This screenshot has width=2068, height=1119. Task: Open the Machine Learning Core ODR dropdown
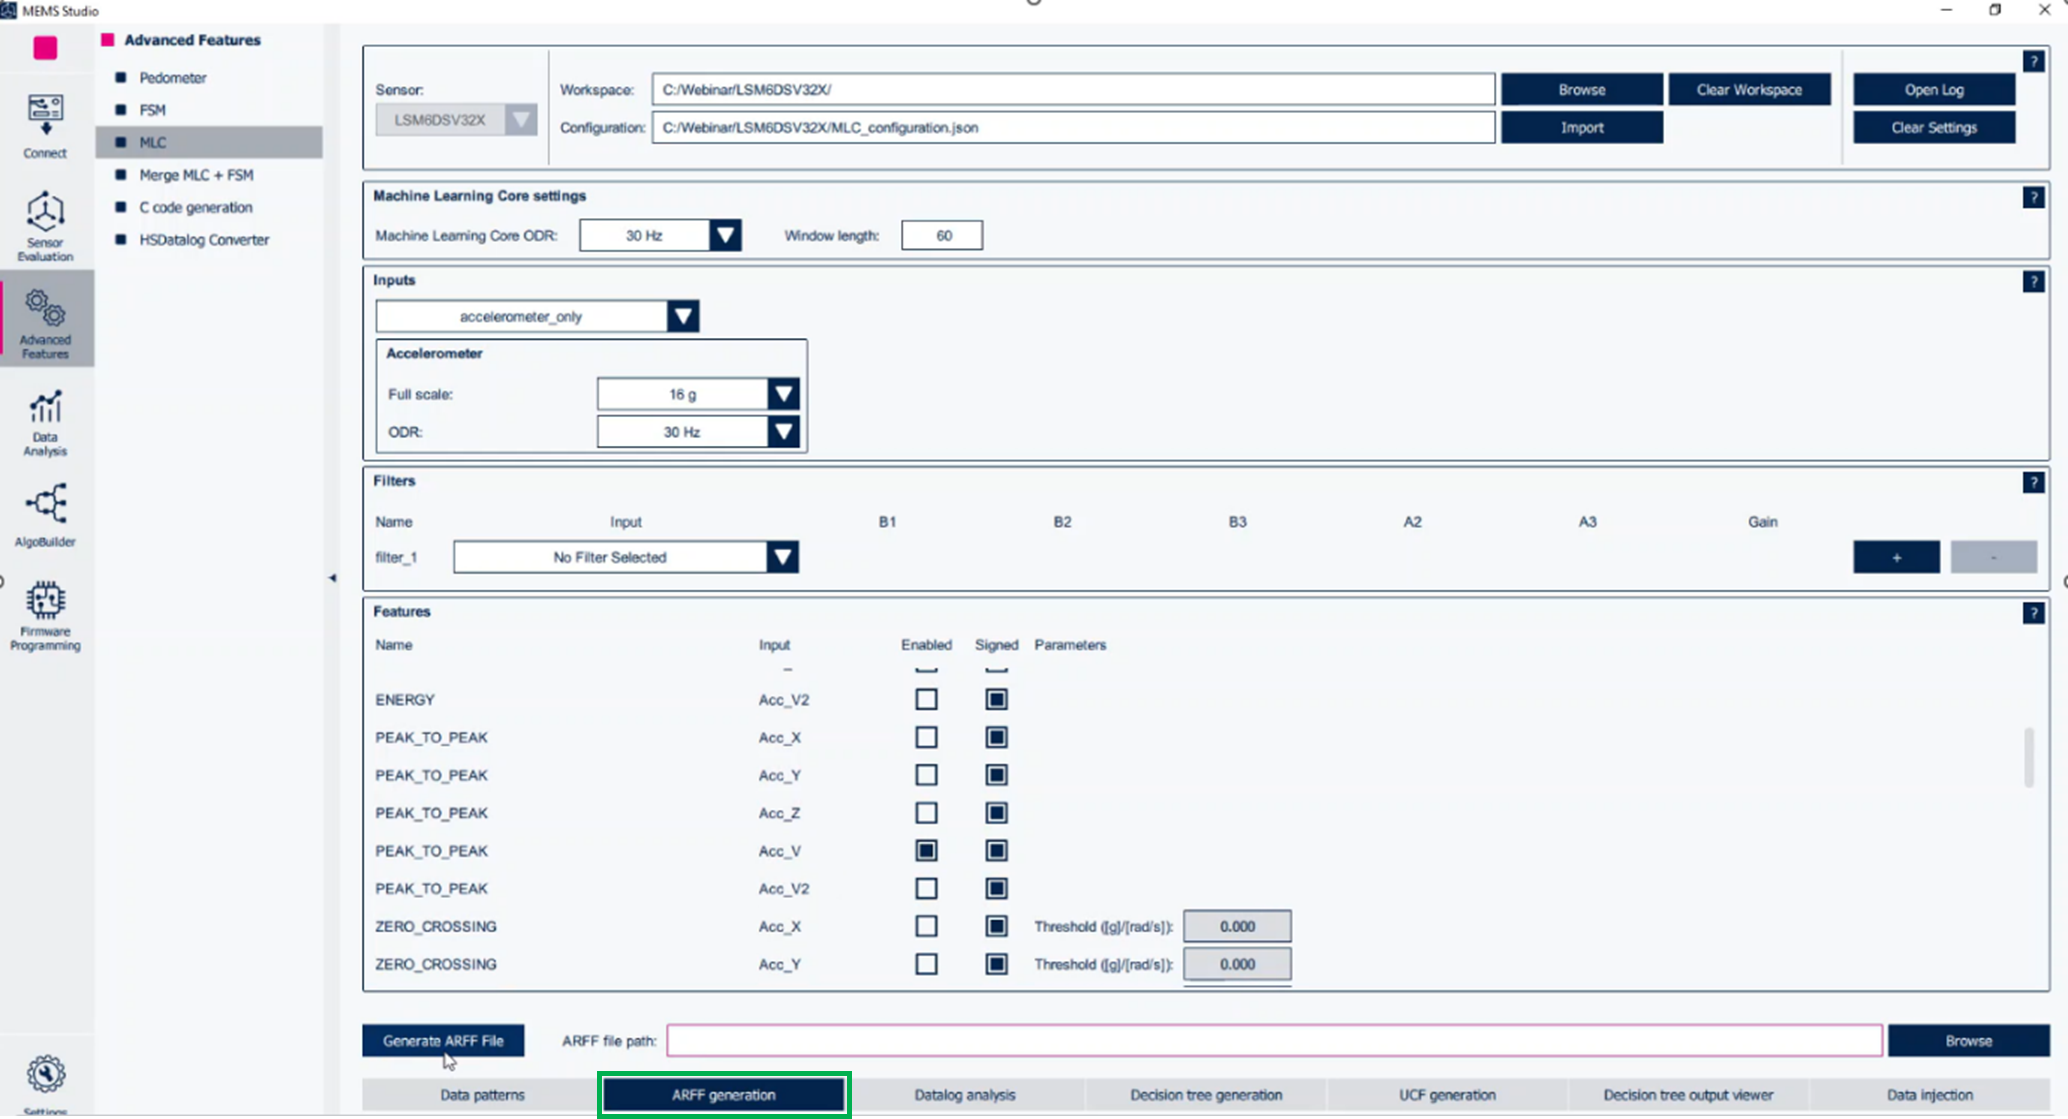pyautogui.click(x=726, y=235)
